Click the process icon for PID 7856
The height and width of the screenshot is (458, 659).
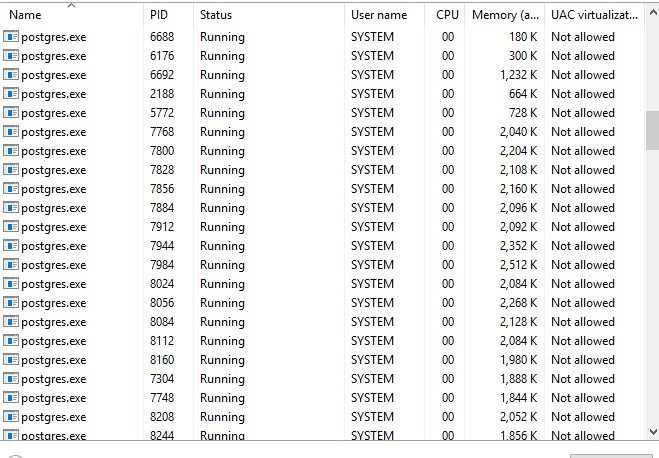click(x=11, y=189)
